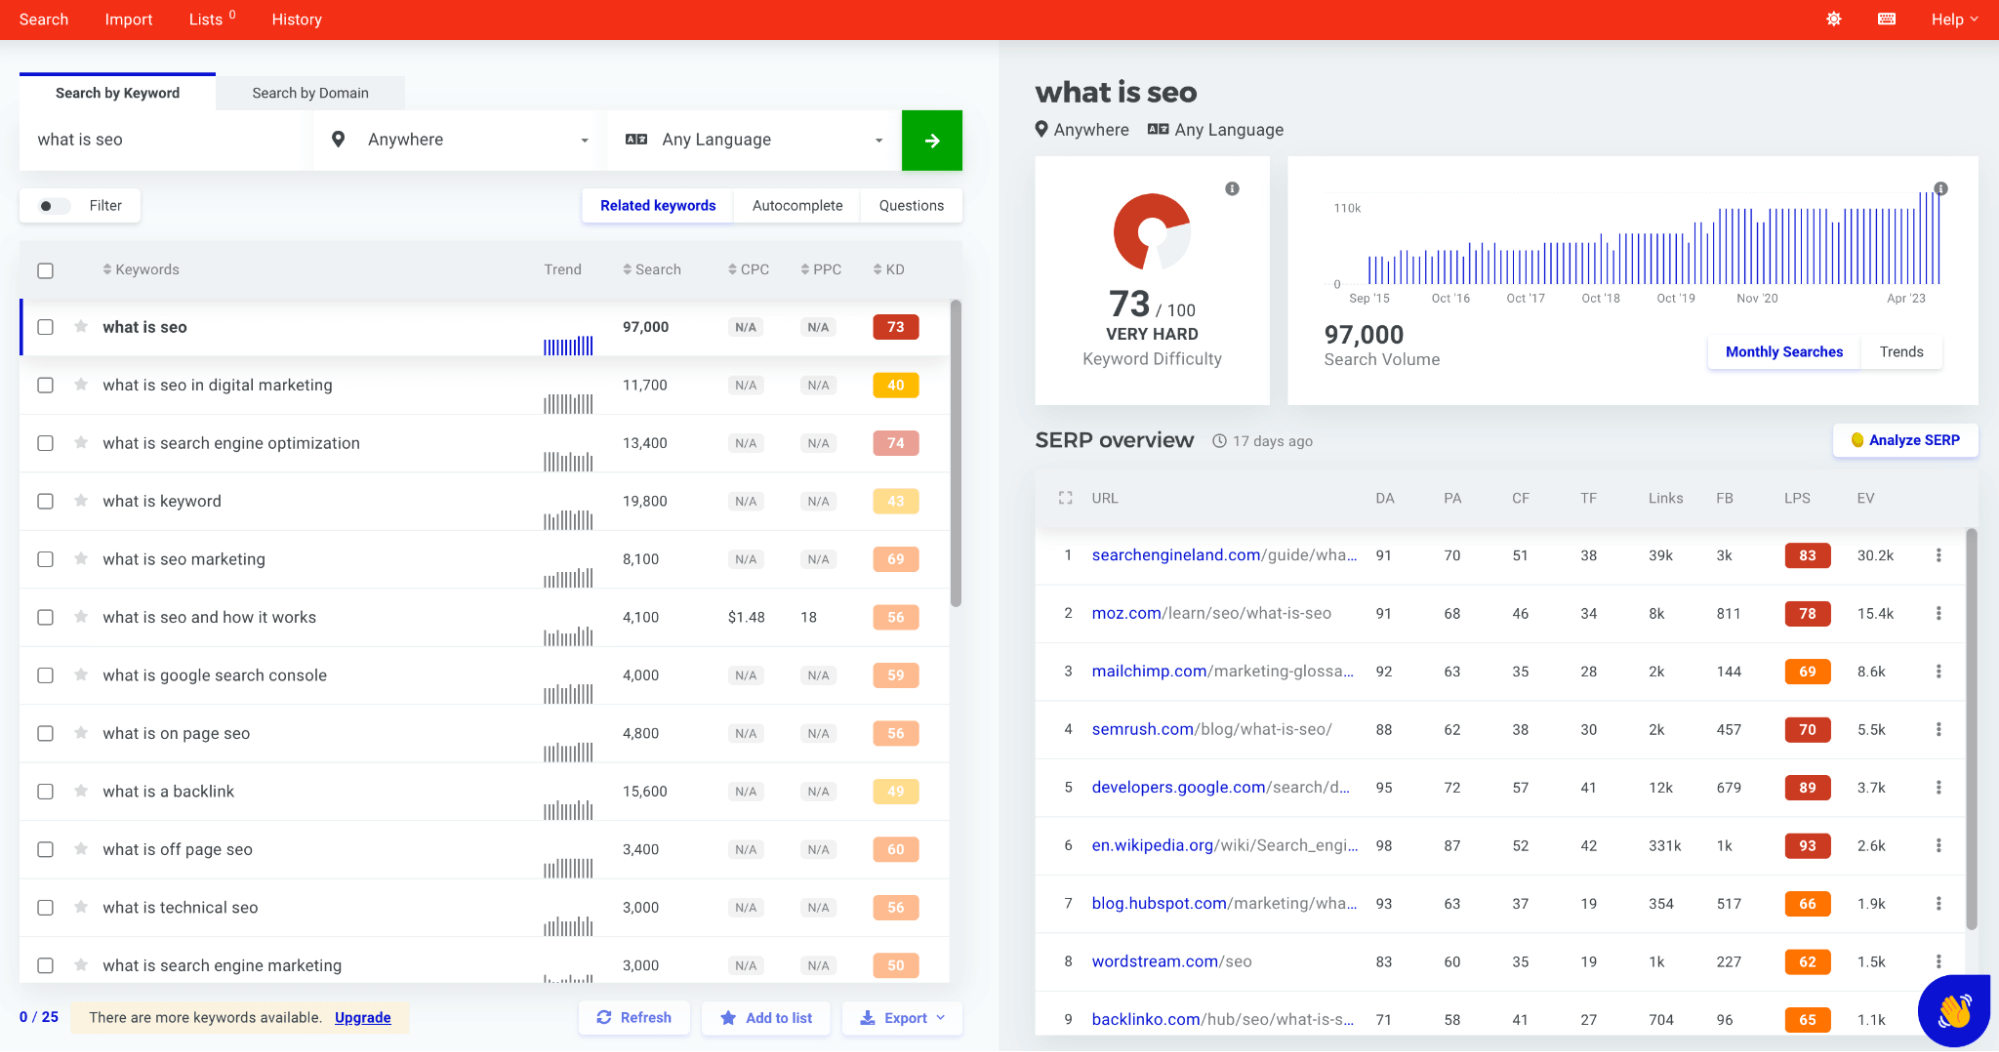Click the theme brightness icon in top bar
Screen dimensions: 1999x1052
(x=1833, y=19)
